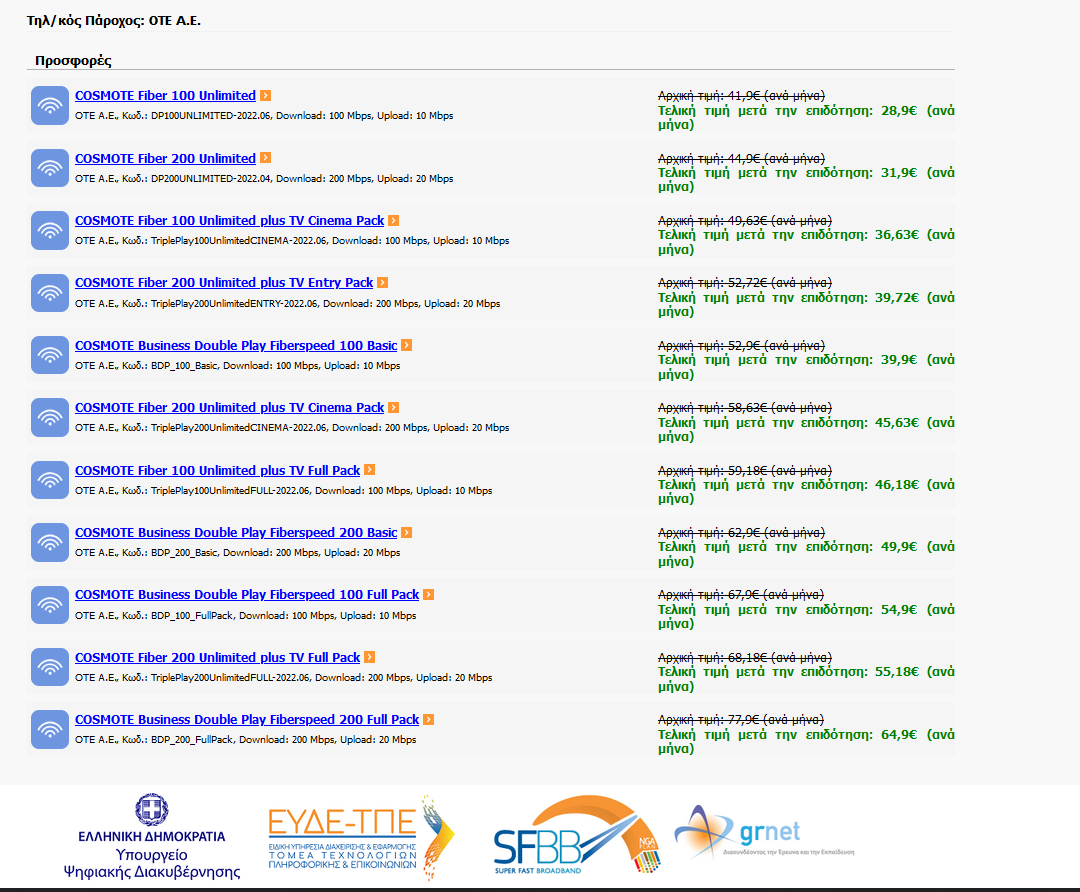Open COSMOTE Fiber 100 Unlimited plus TV Cinema Pack
1080x892 pixels.
(229, 220)
